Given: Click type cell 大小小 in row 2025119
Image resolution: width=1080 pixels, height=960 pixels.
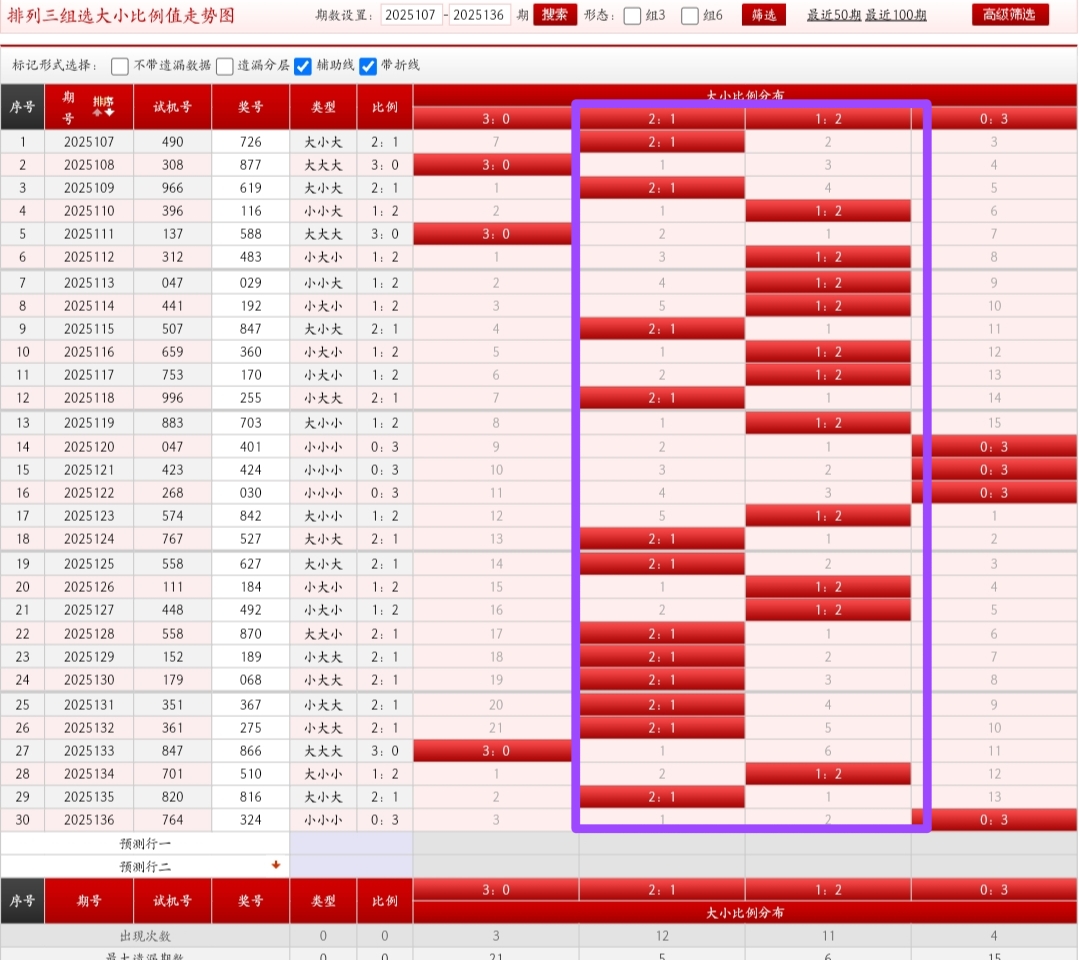Looking at the screenshot, I should tap(323, 424).
